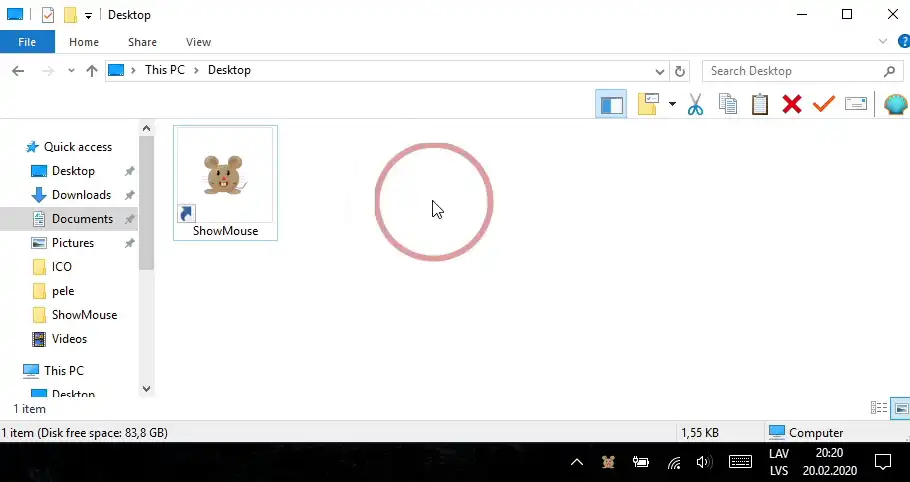Click the Rename label icon
Screen dimensions: 910x482
pos(856,104)
